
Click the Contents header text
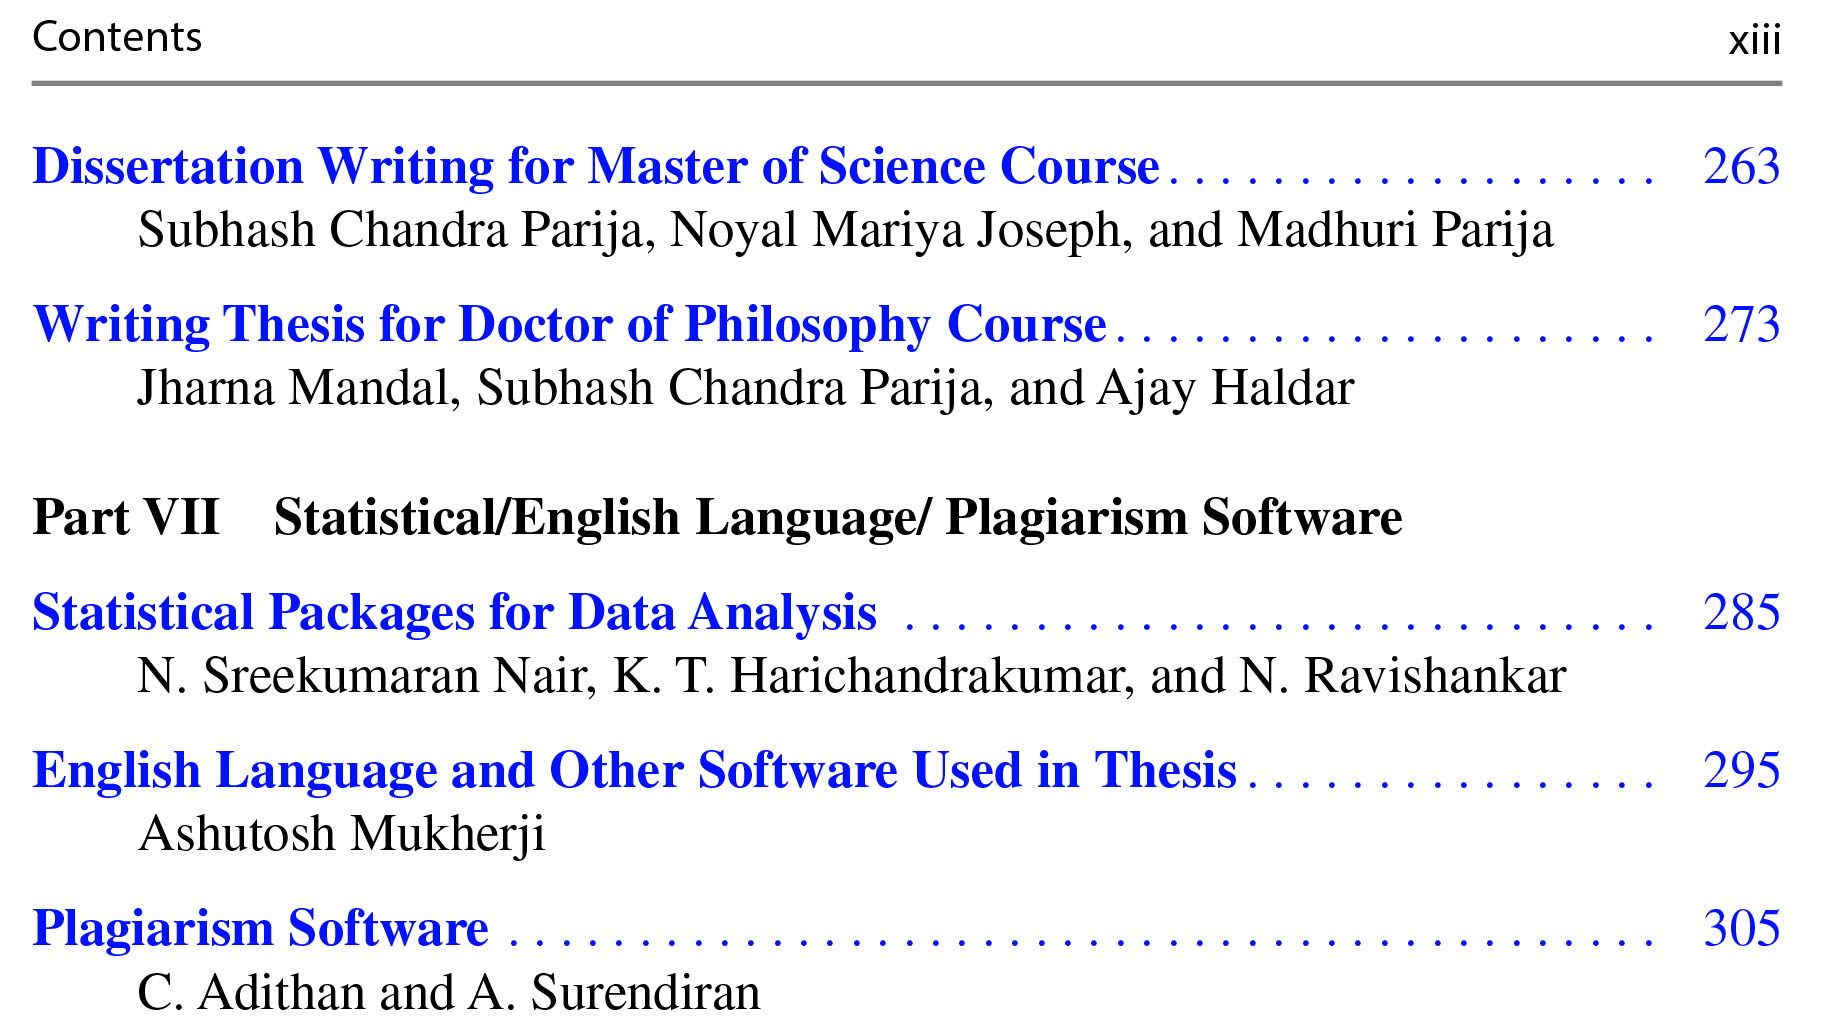[117, 38]
